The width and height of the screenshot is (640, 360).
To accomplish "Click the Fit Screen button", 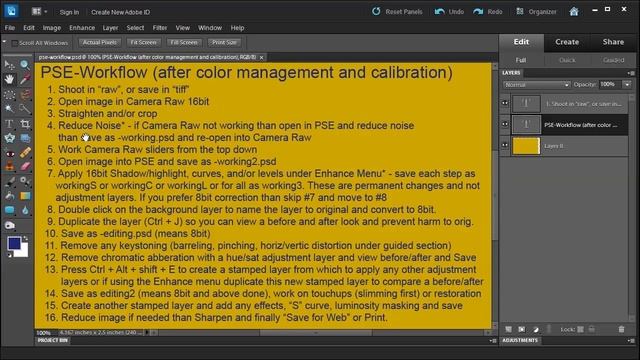I will tap(143, 42).
